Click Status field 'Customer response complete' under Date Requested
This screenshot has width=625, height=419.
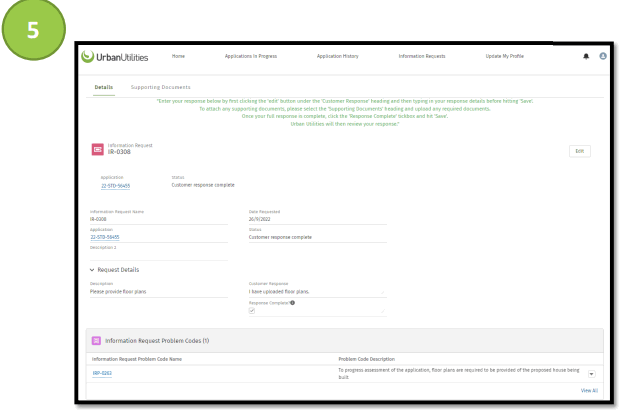coord(280,237)
